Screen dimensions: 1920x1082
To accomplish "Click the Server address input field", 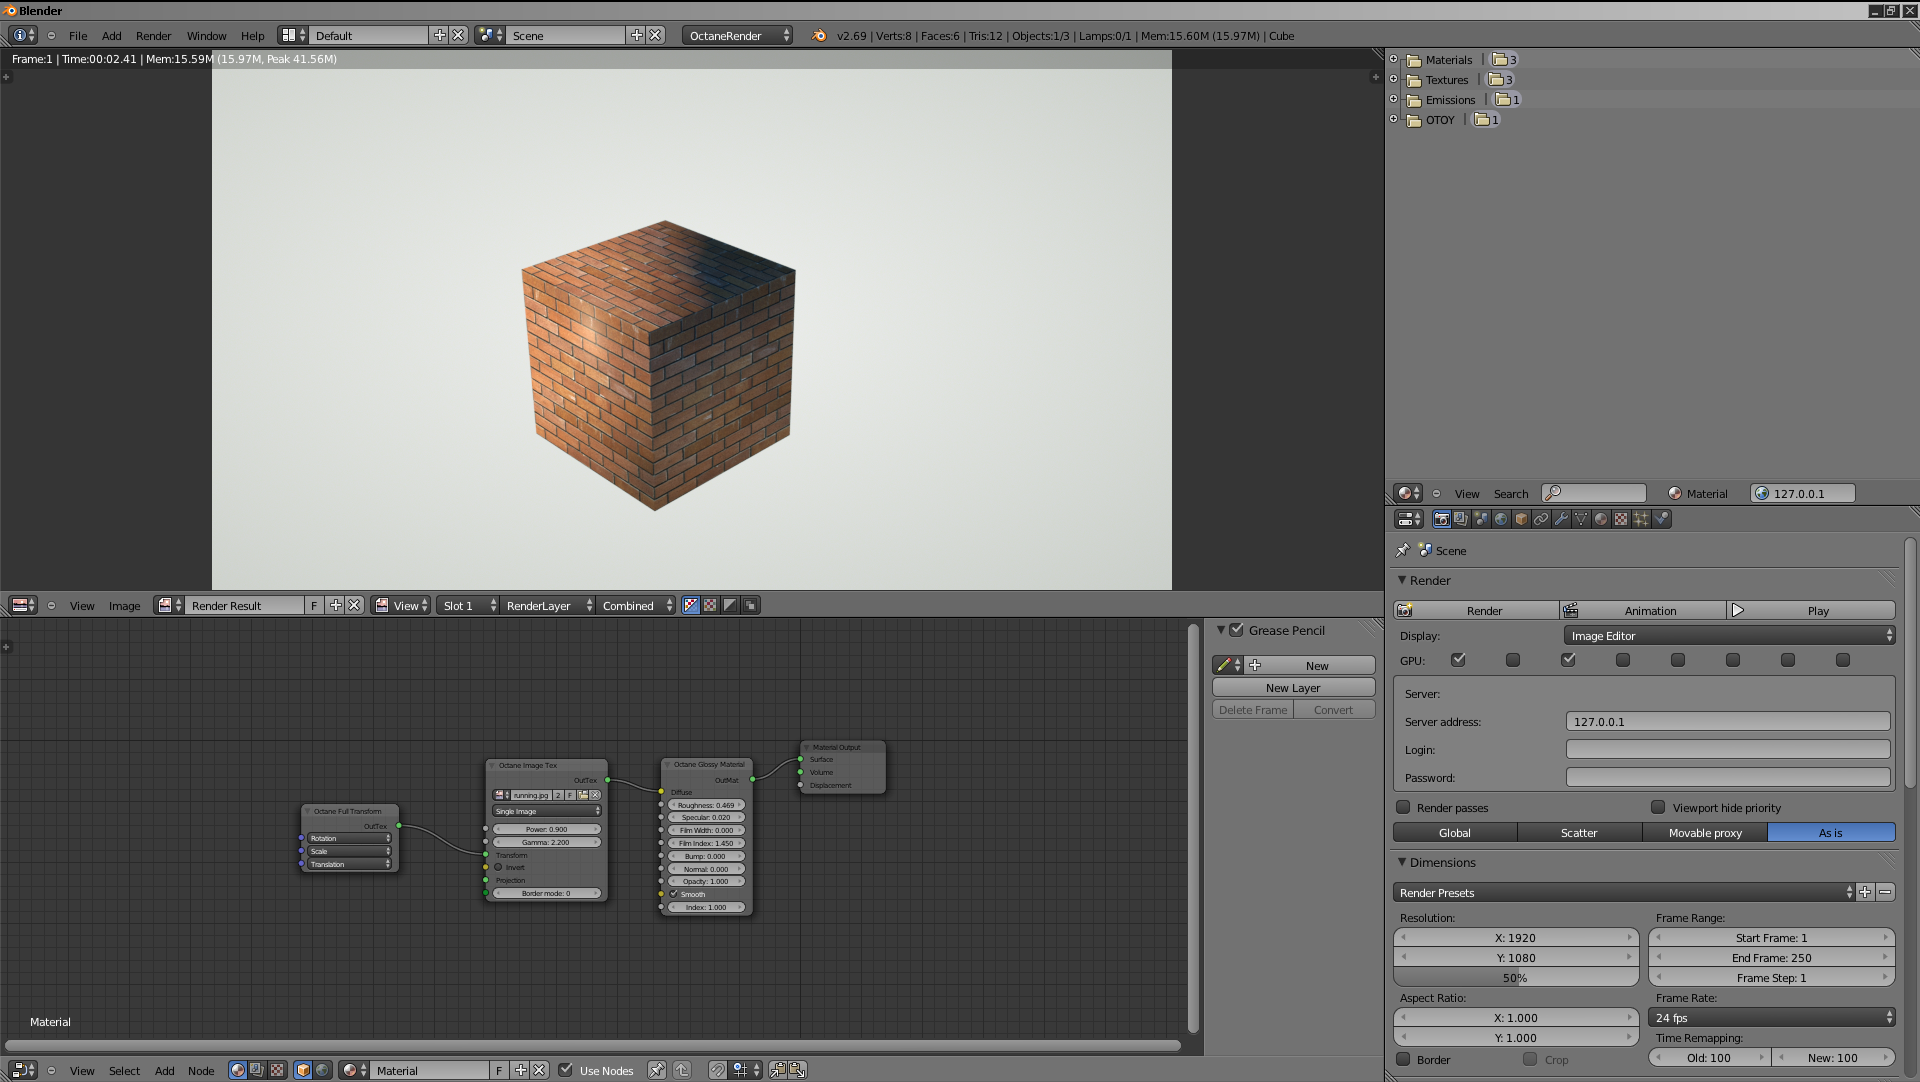I will [1727, 722].
